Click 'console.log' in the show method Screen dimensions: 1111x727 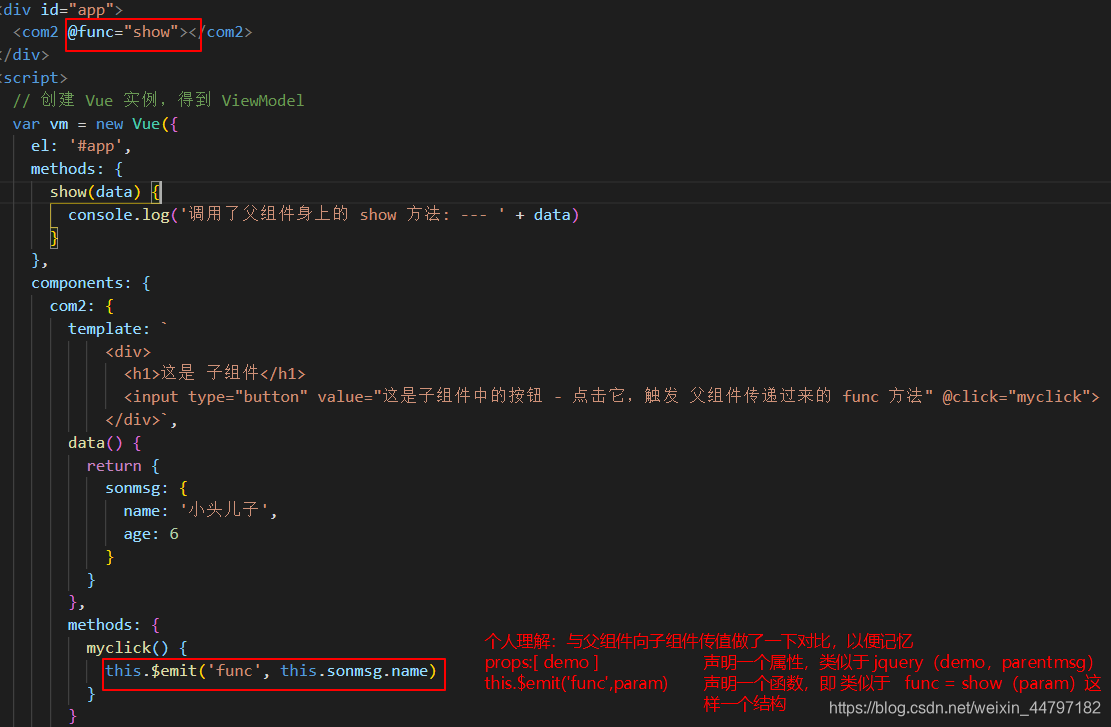pos(119,215)
